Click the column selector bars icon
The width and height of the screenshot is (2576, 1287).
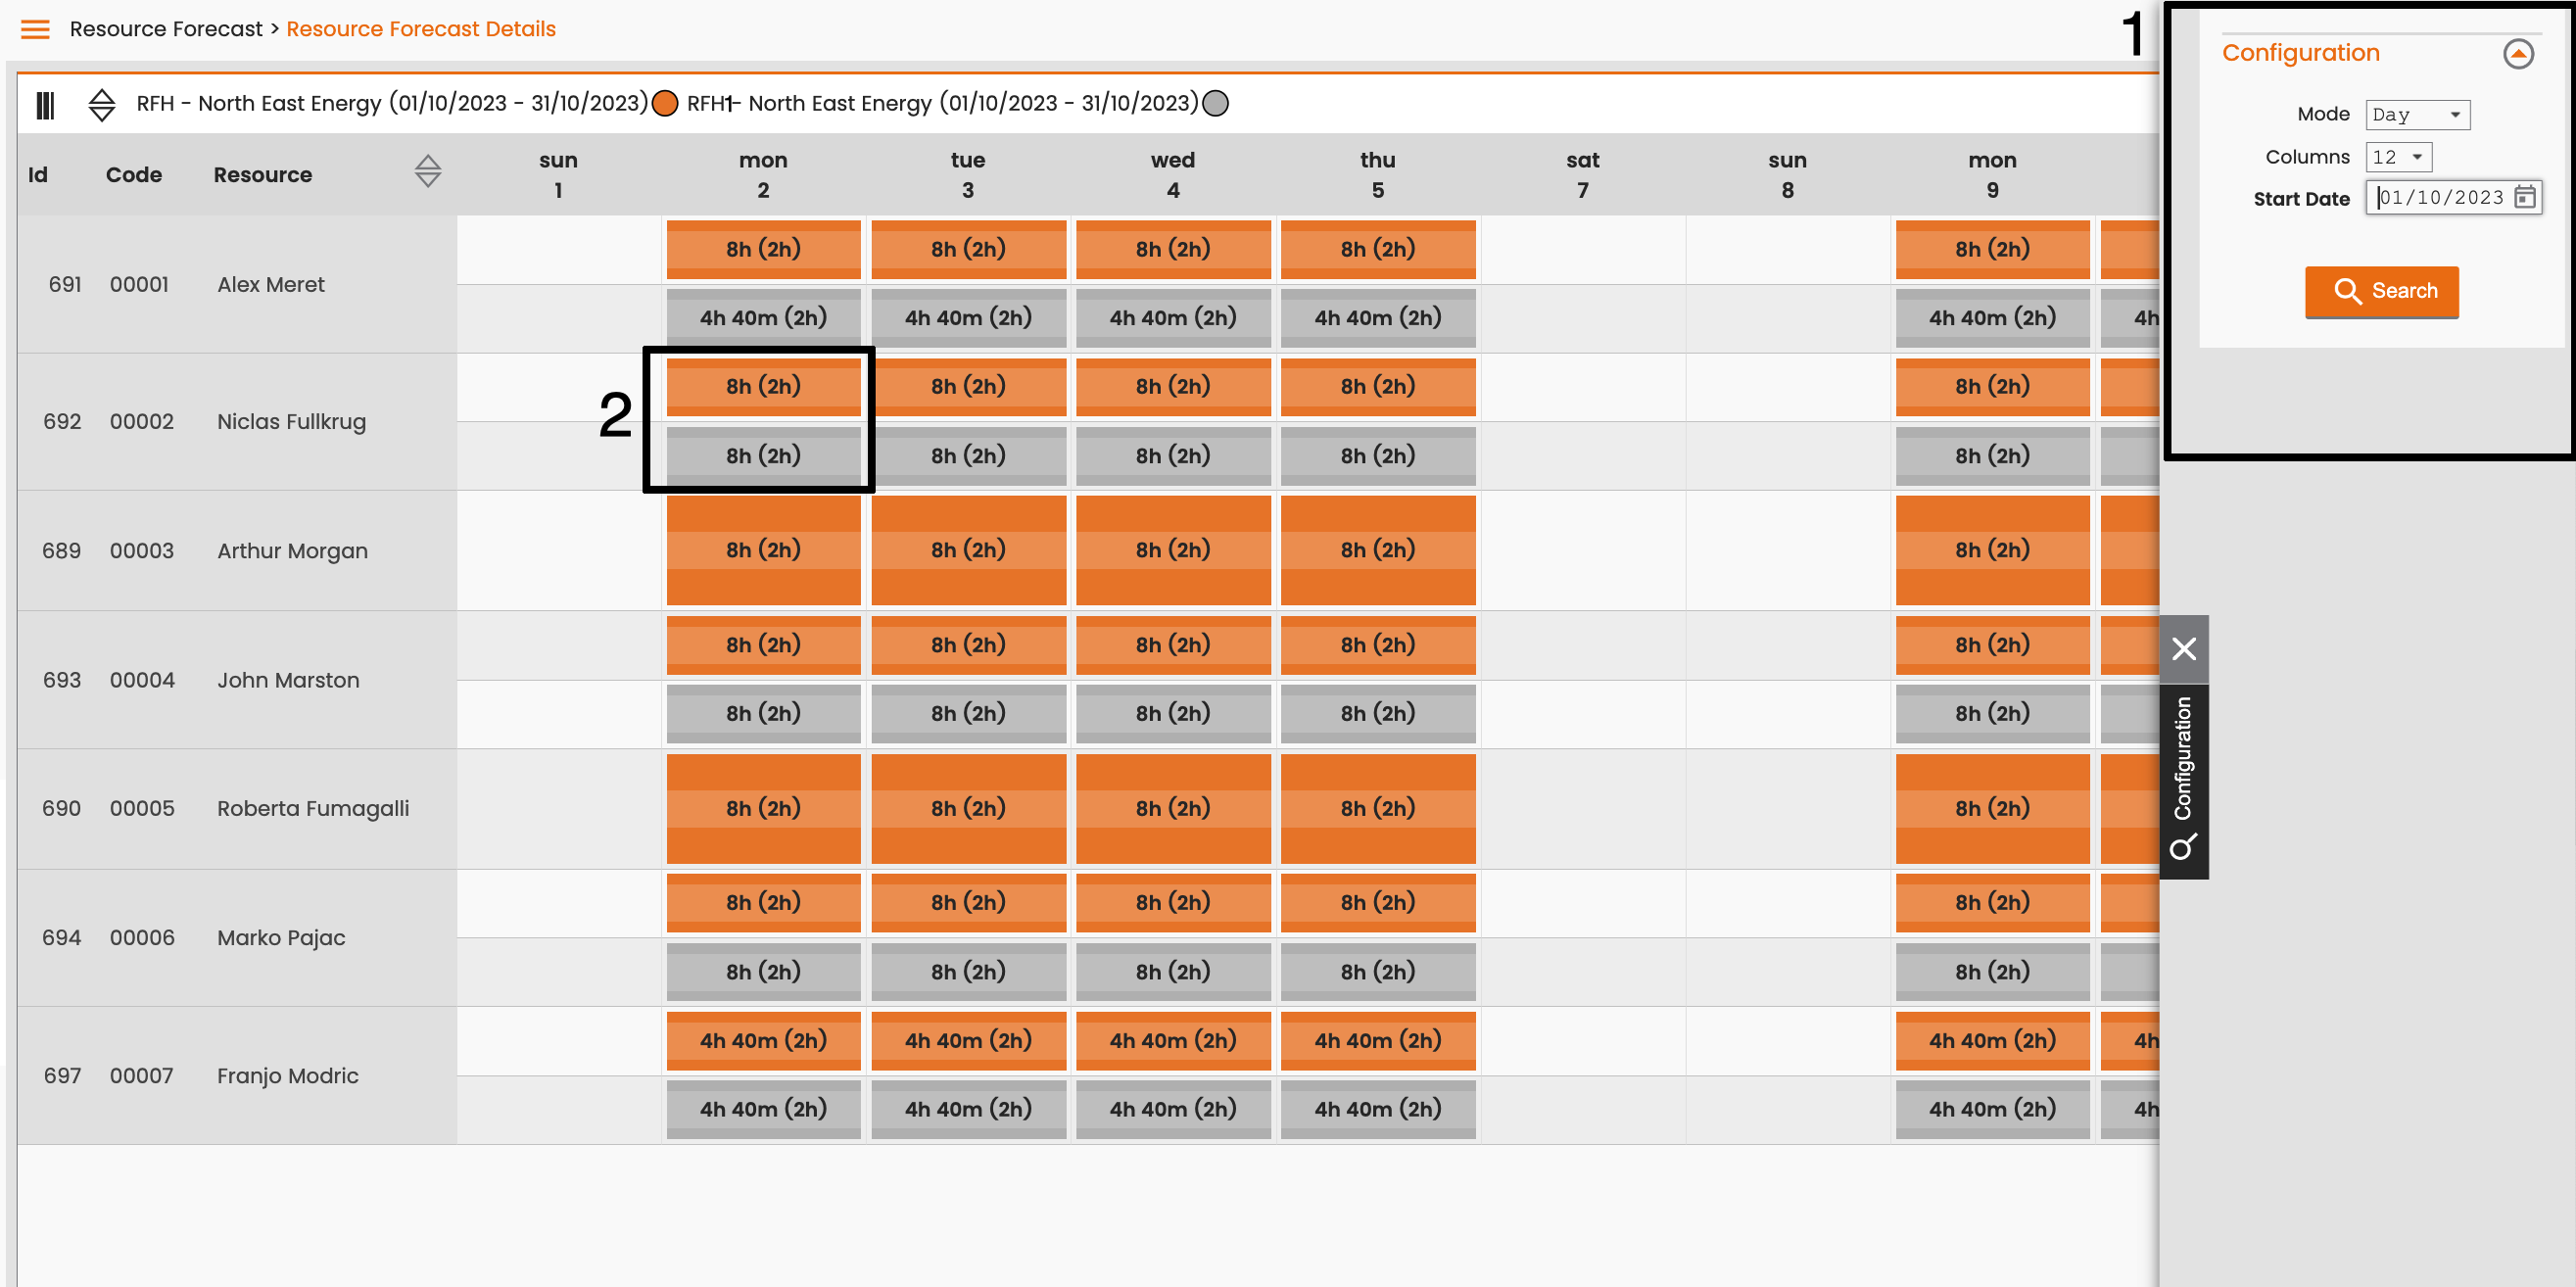(x=45, y=104)
